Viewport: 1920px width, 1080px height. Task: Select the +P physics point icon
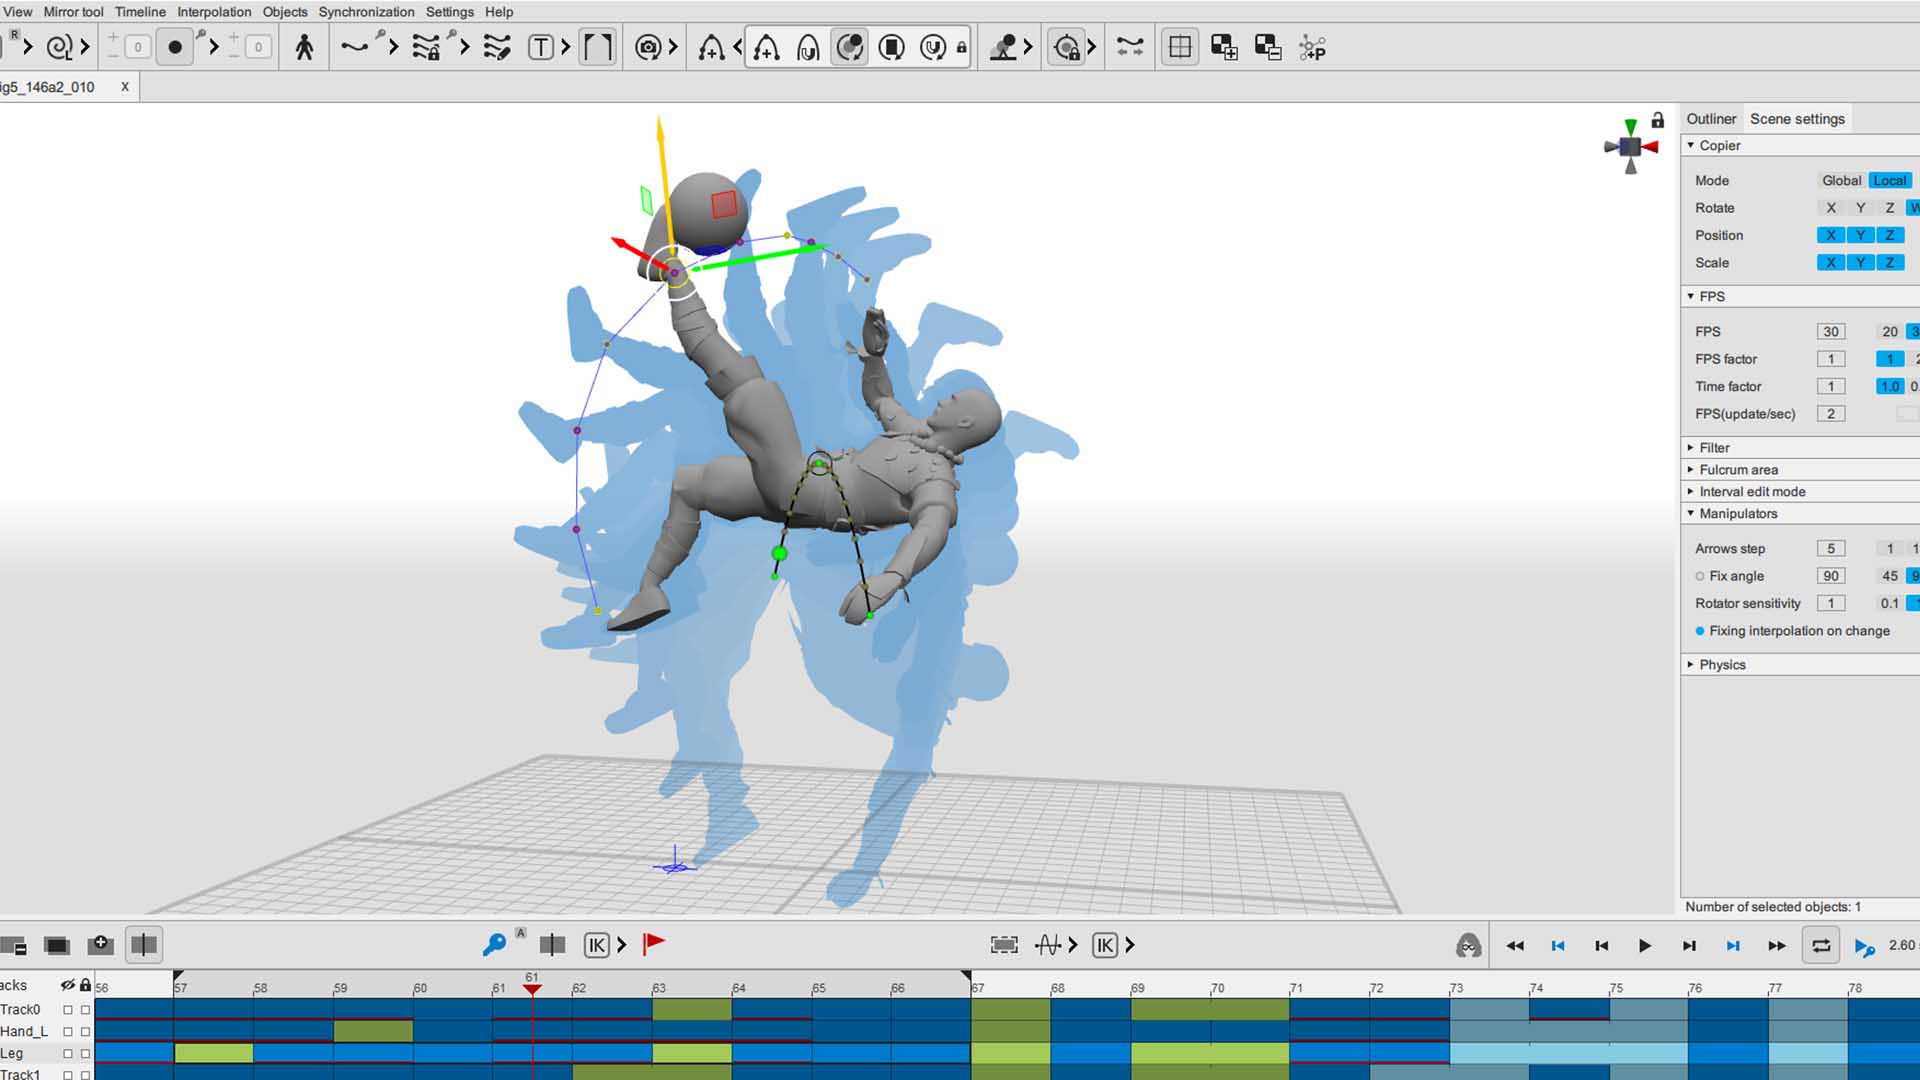[1312, 46]
